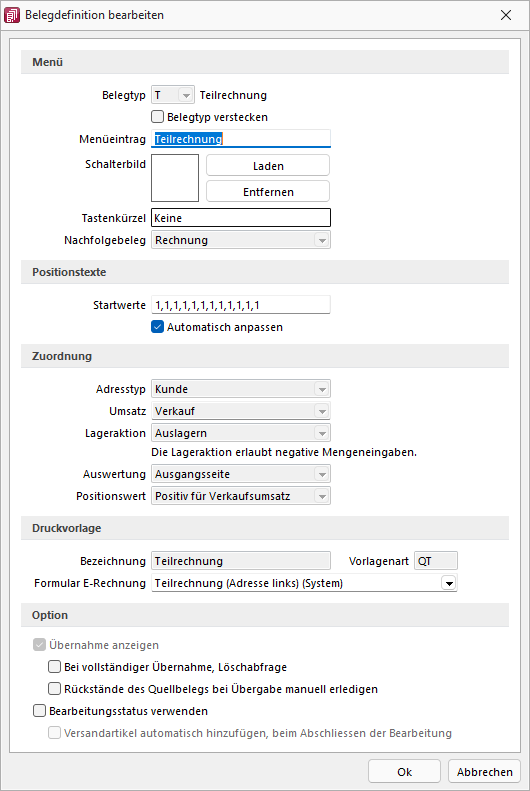The image size is (530, 791).
Task: Close the Belegdefinition bearbeiten dialog
Action: click(506, 15)
